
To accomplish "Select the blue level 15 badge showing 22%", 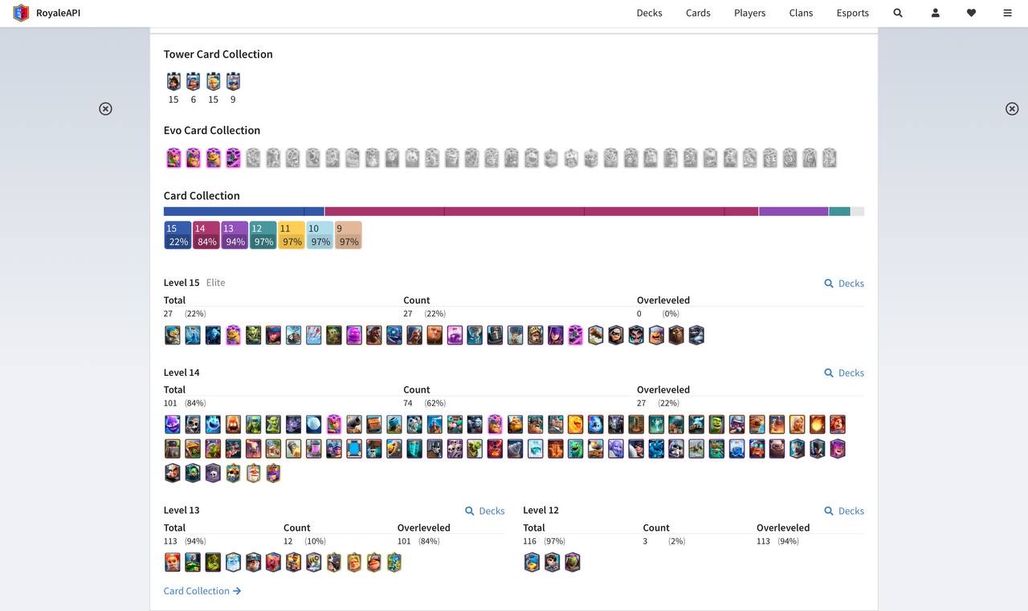I will pos(177,235).
